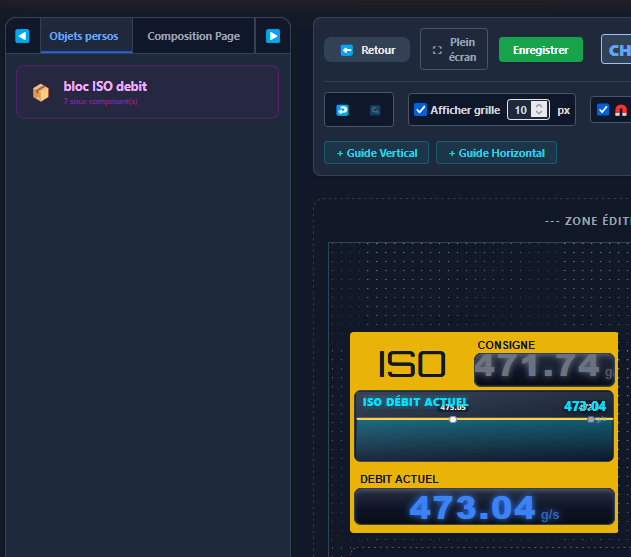Uncheck the Afficher grille checkbox
Viewport: 631px width, 557px height.
click(421, 109)
